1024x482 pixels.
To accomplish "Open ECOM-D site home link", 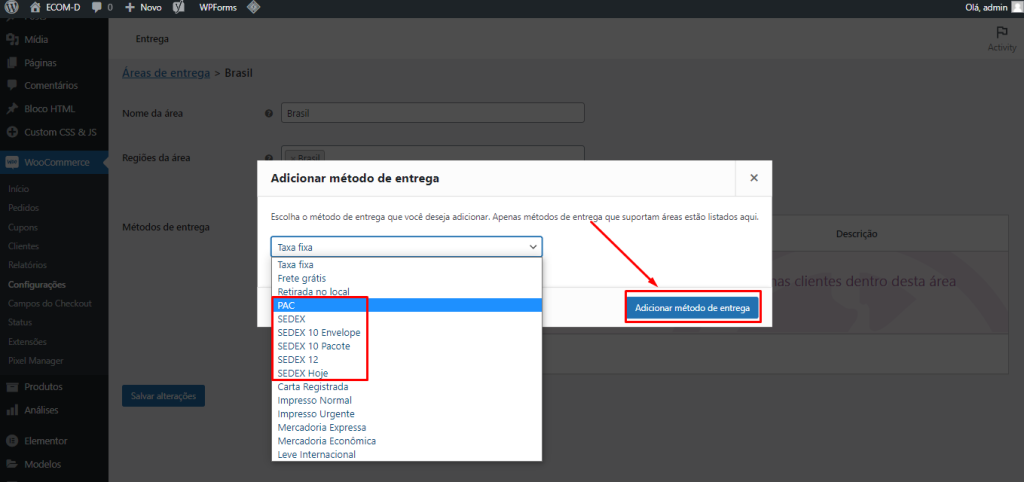I will 57,8.
